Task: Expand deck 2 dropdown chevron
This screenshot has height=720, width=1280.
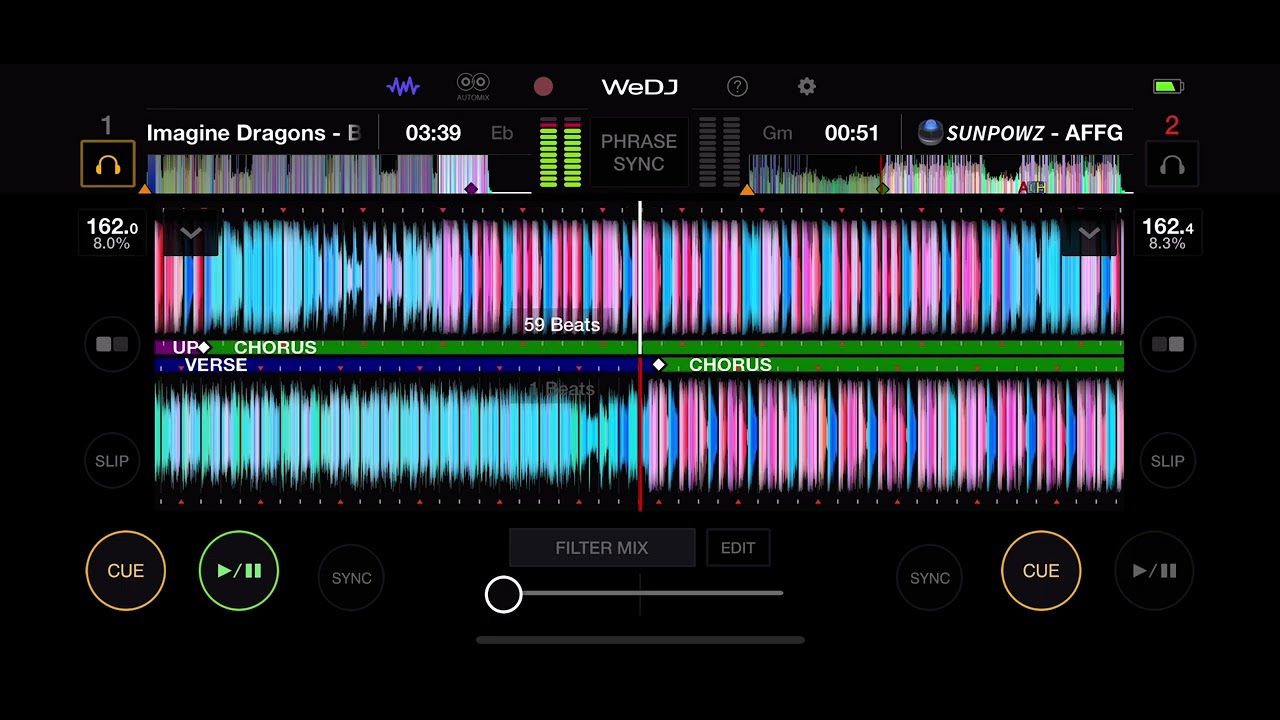Action: pyautogui.click(x=1089, y=234)
